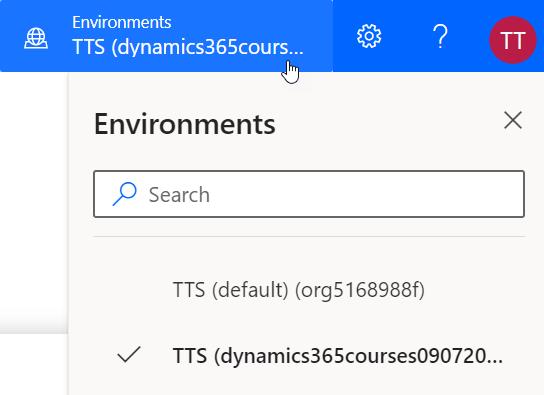This screenshot has height=395, width=544.
Task: Click the globe Environments icon in header
Action: (36, 38)
